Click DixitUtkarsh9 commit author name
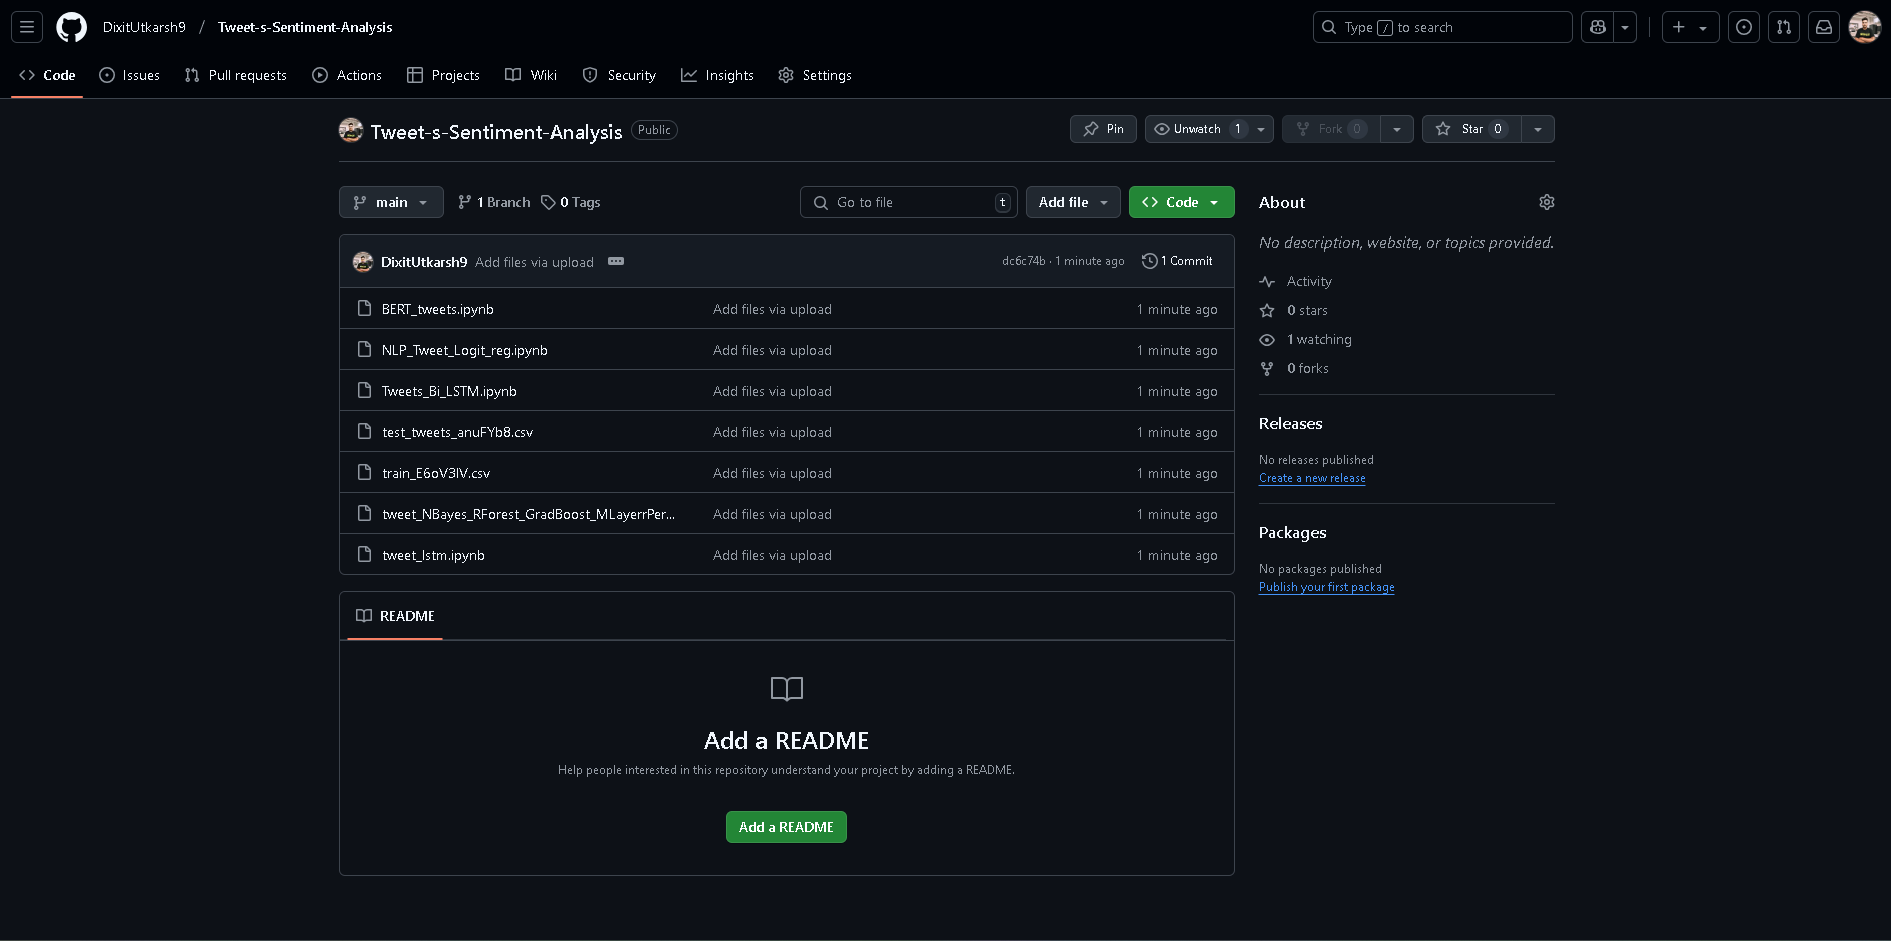Image resolution: width=1891 pixels, height=941 pixels. pyautogui.click(x=424, y=262)
